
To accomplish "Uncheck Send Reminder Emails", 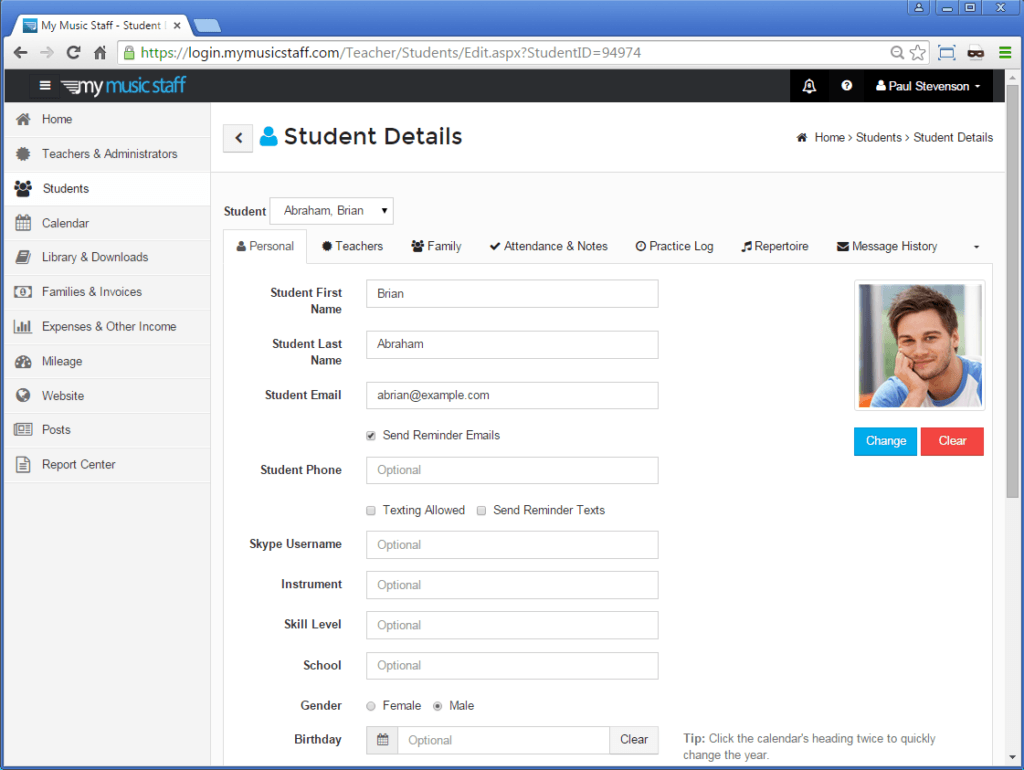I will tap(371, 435).
